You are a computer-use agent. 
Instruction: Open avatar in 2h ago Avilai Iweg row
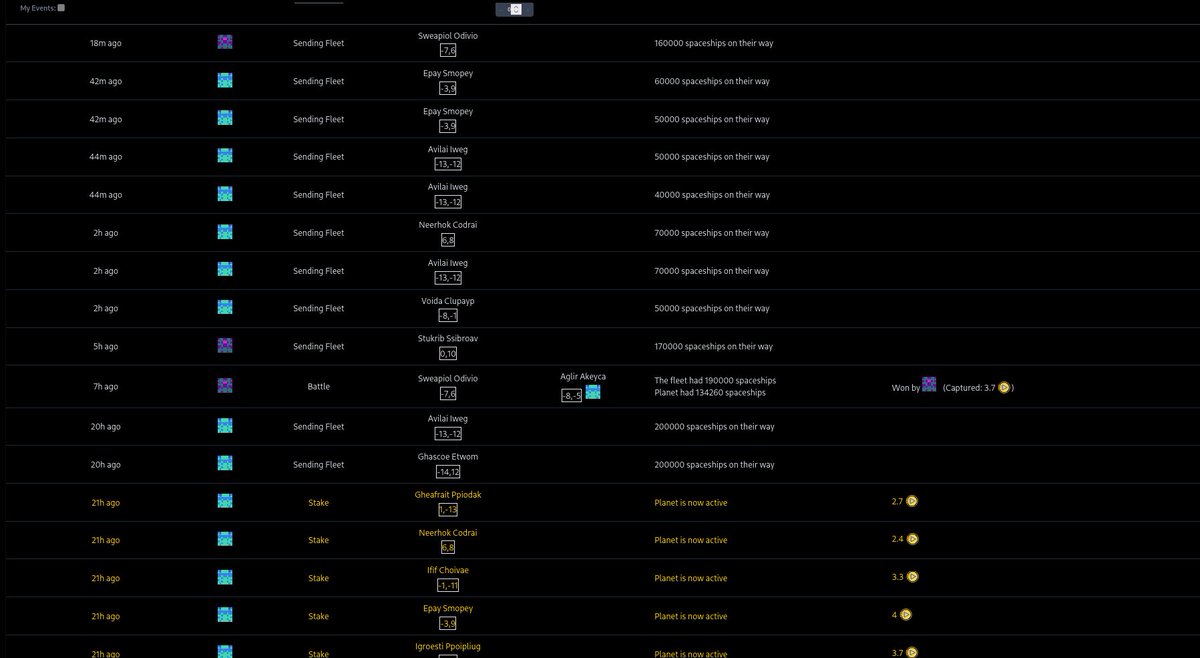click(x=225, y=270)
